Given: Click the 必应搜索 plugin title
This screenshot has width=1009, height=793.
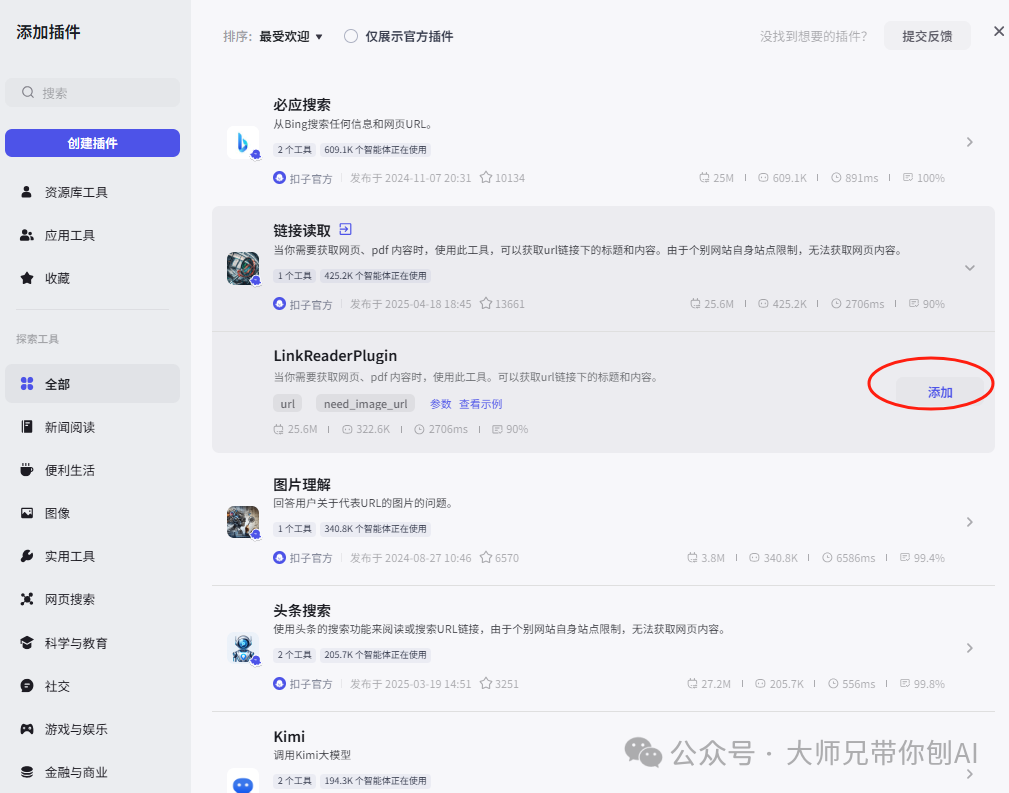Looking at the screenshot, I should (x=302, y=105).
